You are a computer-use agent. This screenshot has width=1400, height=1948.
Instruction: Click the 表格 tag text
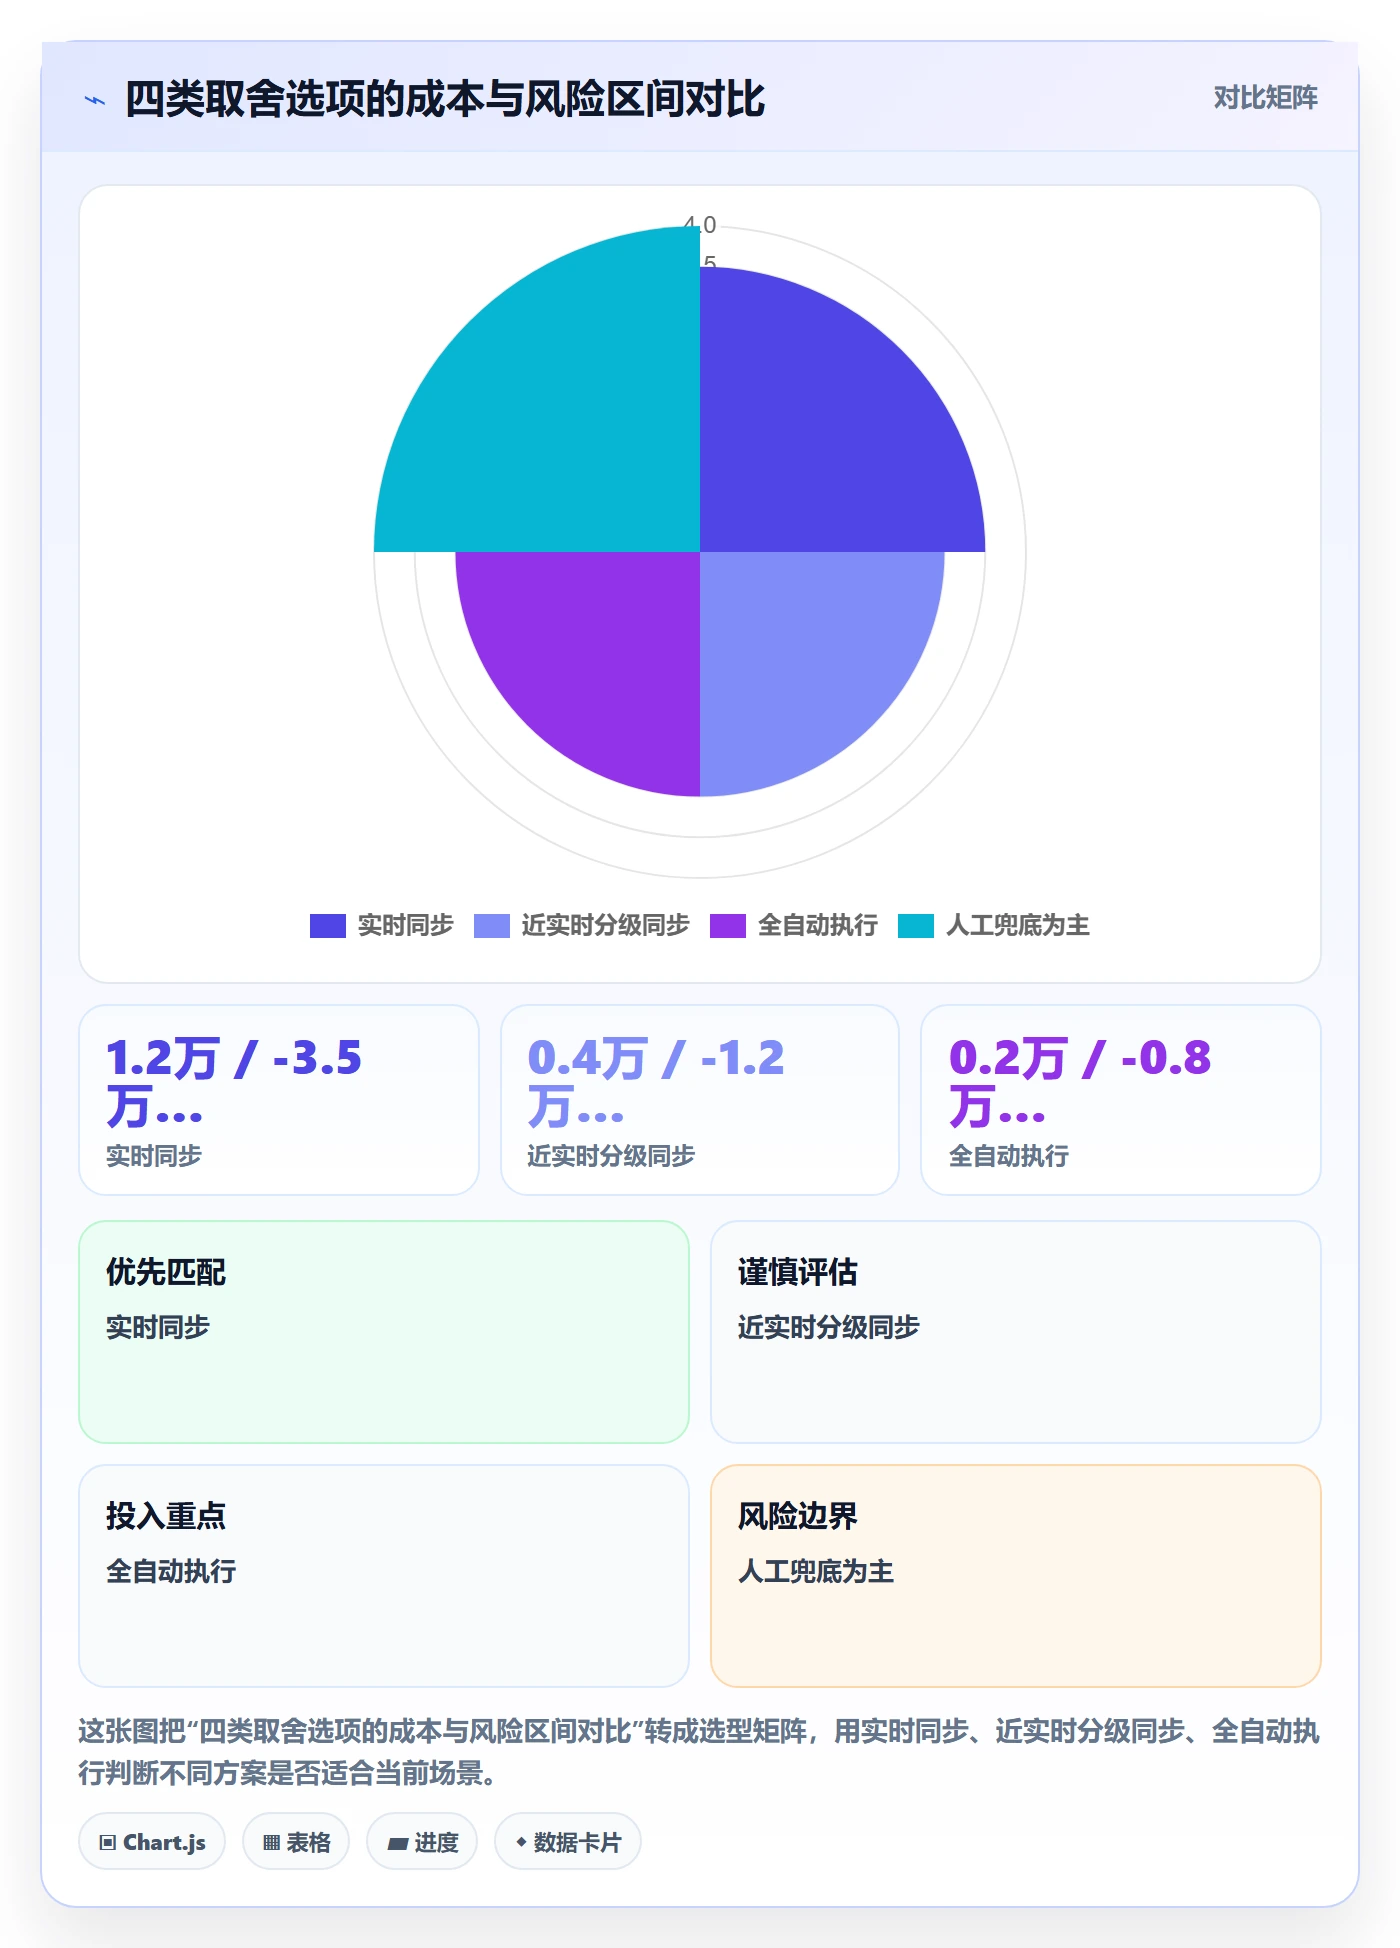point(308,1842)
